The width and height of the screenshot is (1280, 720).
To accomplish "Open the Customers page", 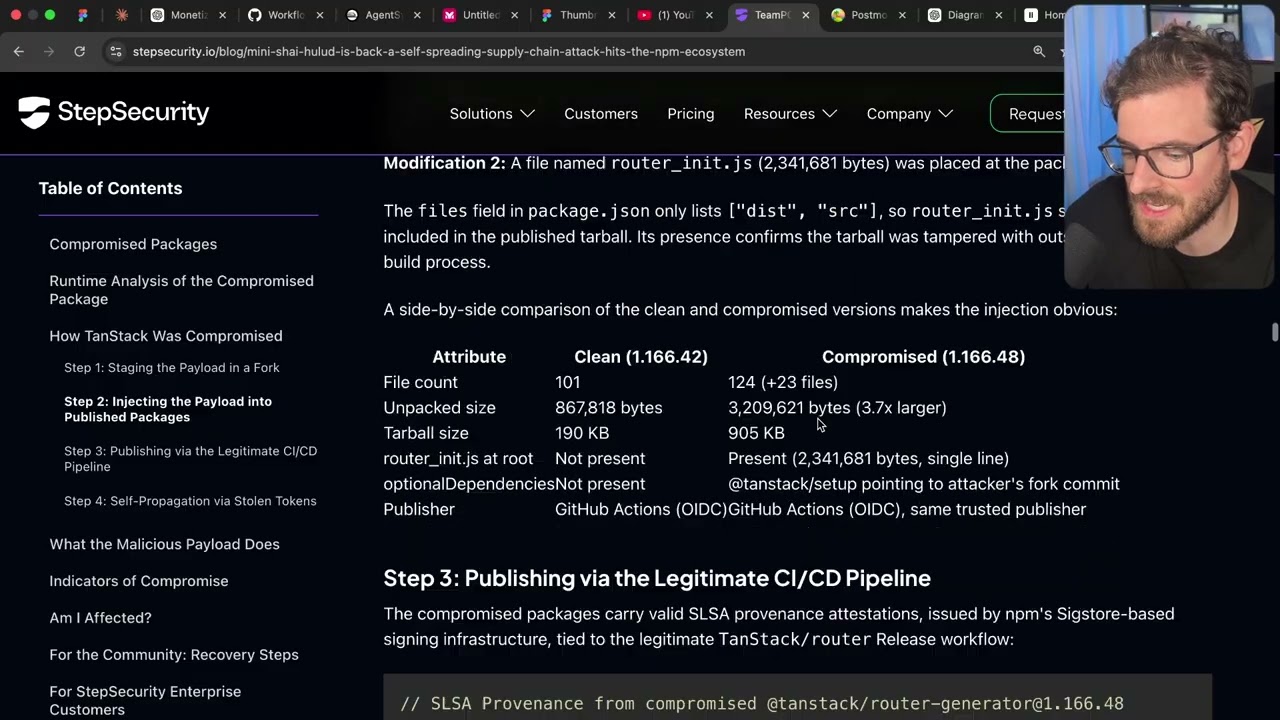I will pyautogui.click(x=601, y=114).
